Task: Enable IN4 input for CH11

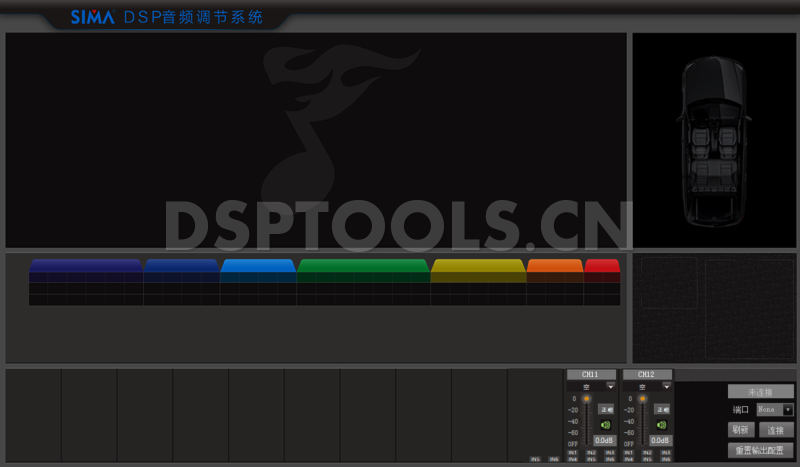Action: pos(572,459)
